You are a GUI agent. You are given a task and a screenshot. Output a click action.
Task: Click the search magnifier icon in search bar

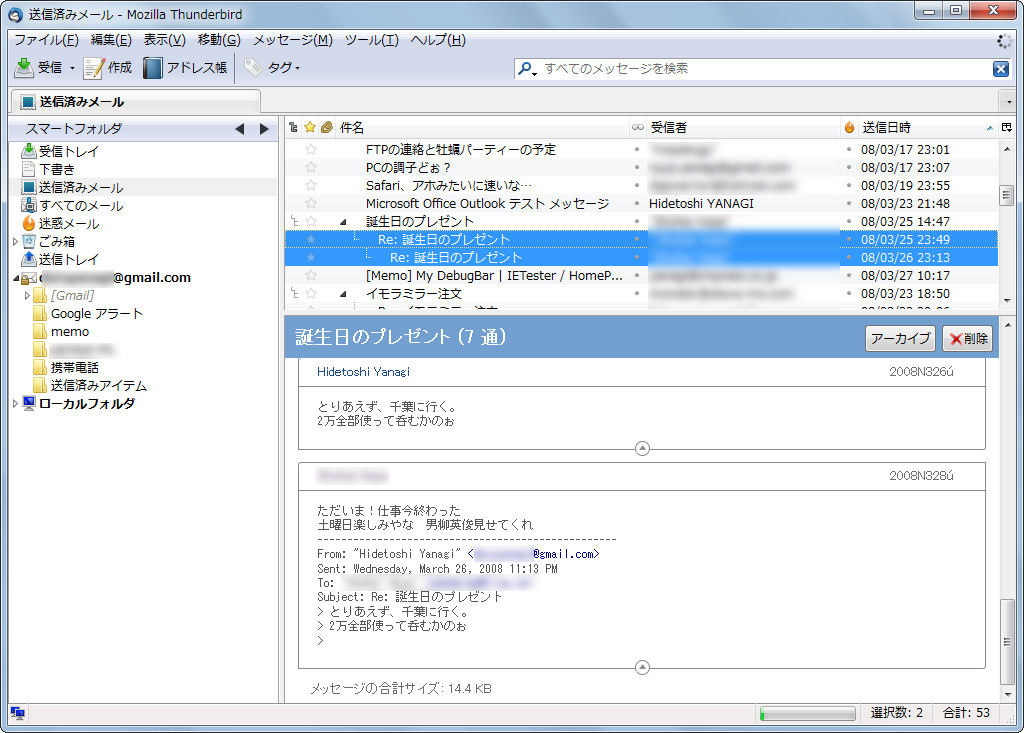coord(527,69)
